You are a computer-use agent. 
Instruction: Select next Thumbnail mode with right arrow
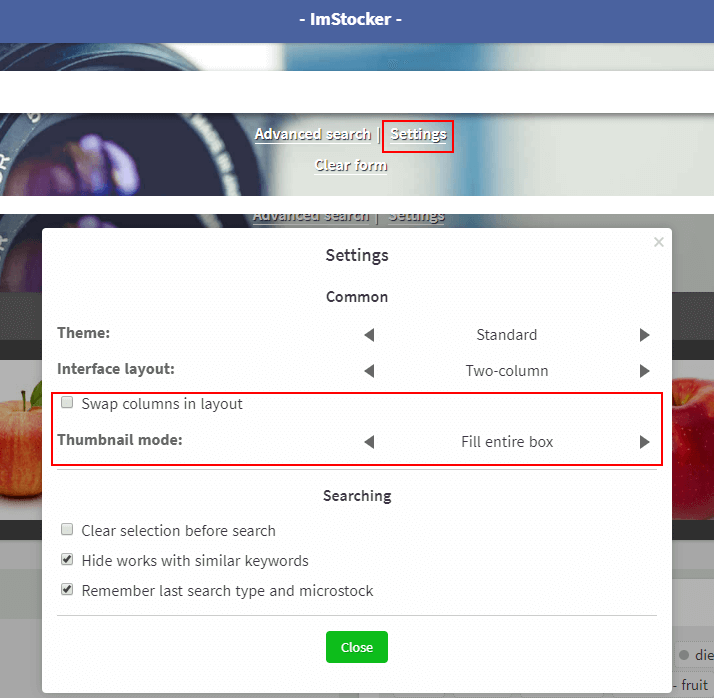[x=644, y=442]
